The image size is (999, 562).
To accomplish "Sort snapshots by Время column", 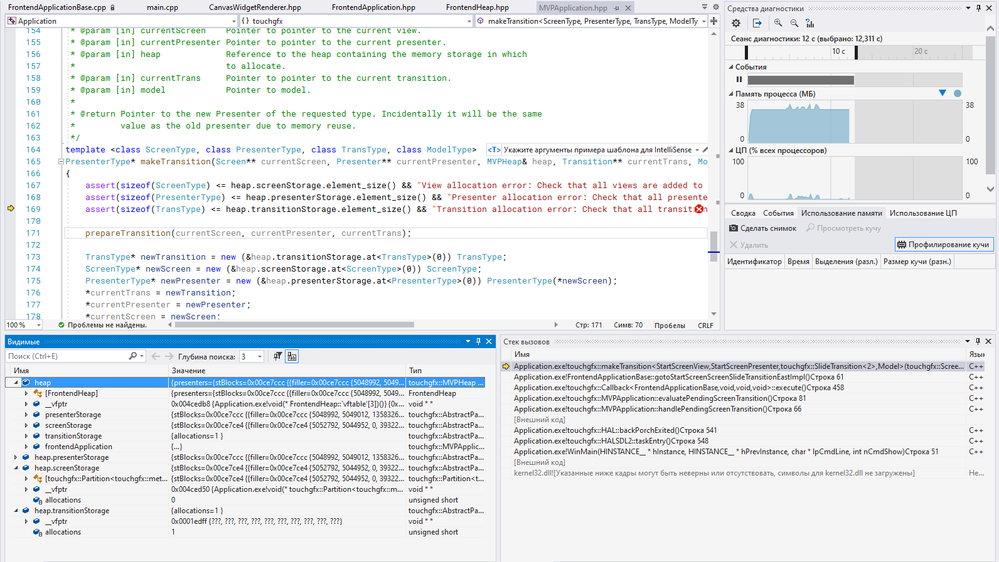I will (798, 261).
